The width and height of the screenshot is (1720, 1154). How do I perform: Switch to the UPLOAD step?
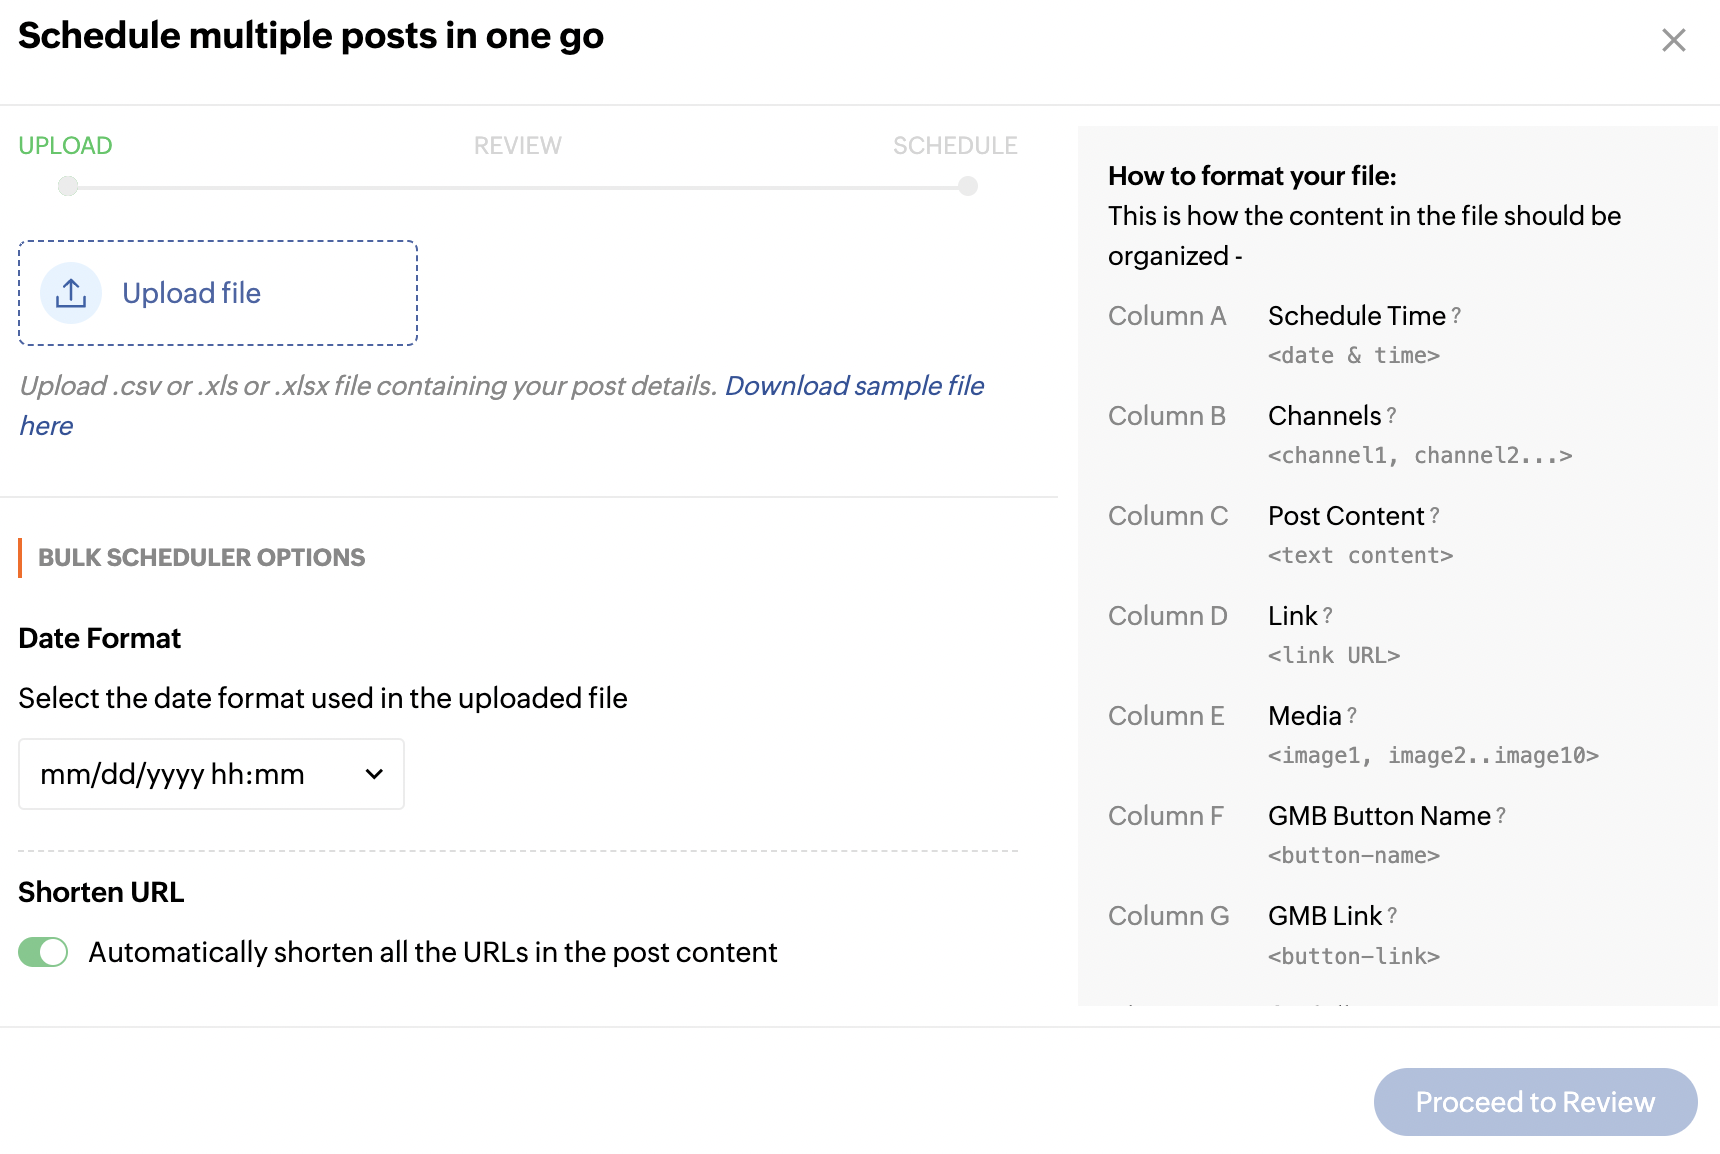click(65, 146)
